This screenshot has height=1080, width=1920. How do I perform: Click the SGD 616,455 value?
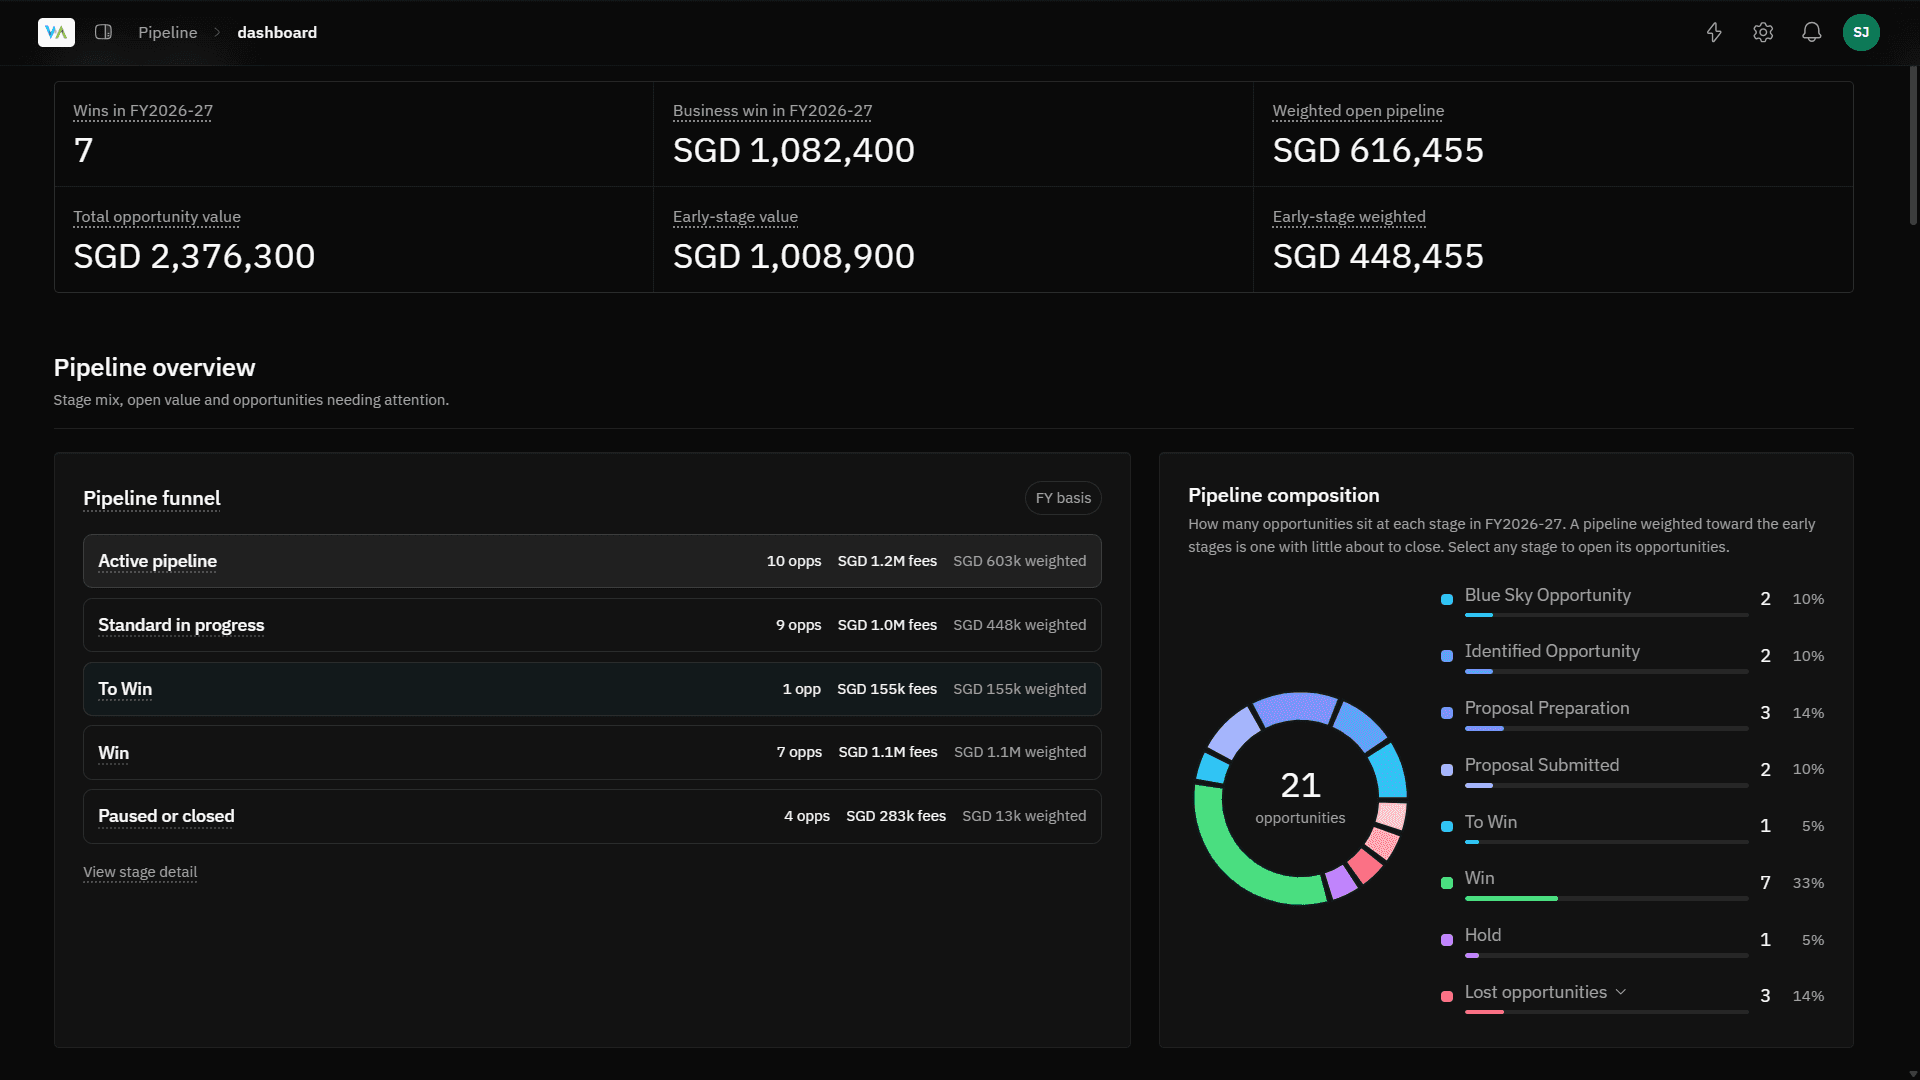[x=1378, y=150]
